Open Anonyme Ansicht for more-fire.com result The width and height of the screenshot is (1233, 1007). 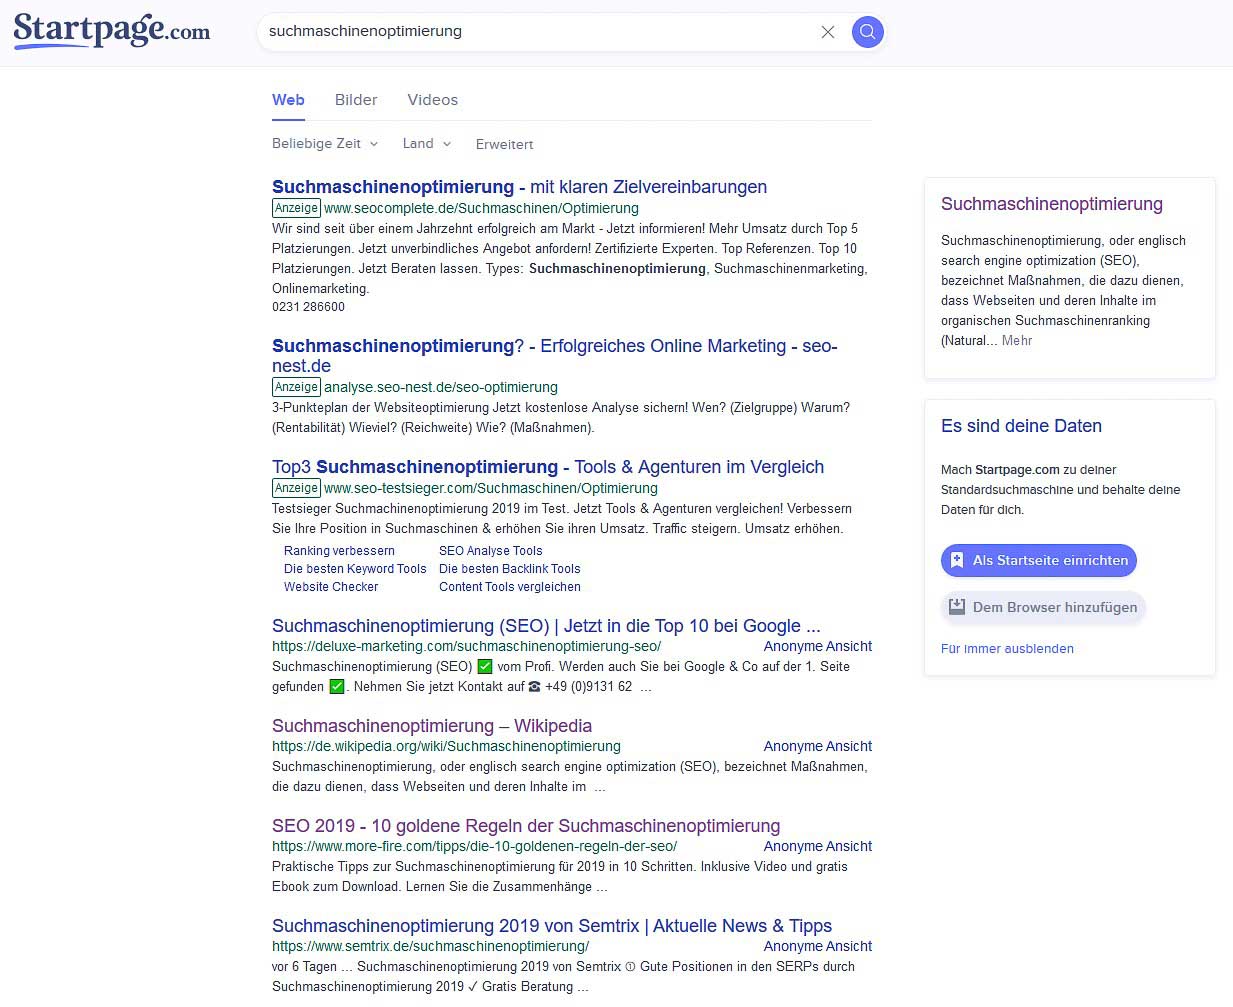pos(817,847)
